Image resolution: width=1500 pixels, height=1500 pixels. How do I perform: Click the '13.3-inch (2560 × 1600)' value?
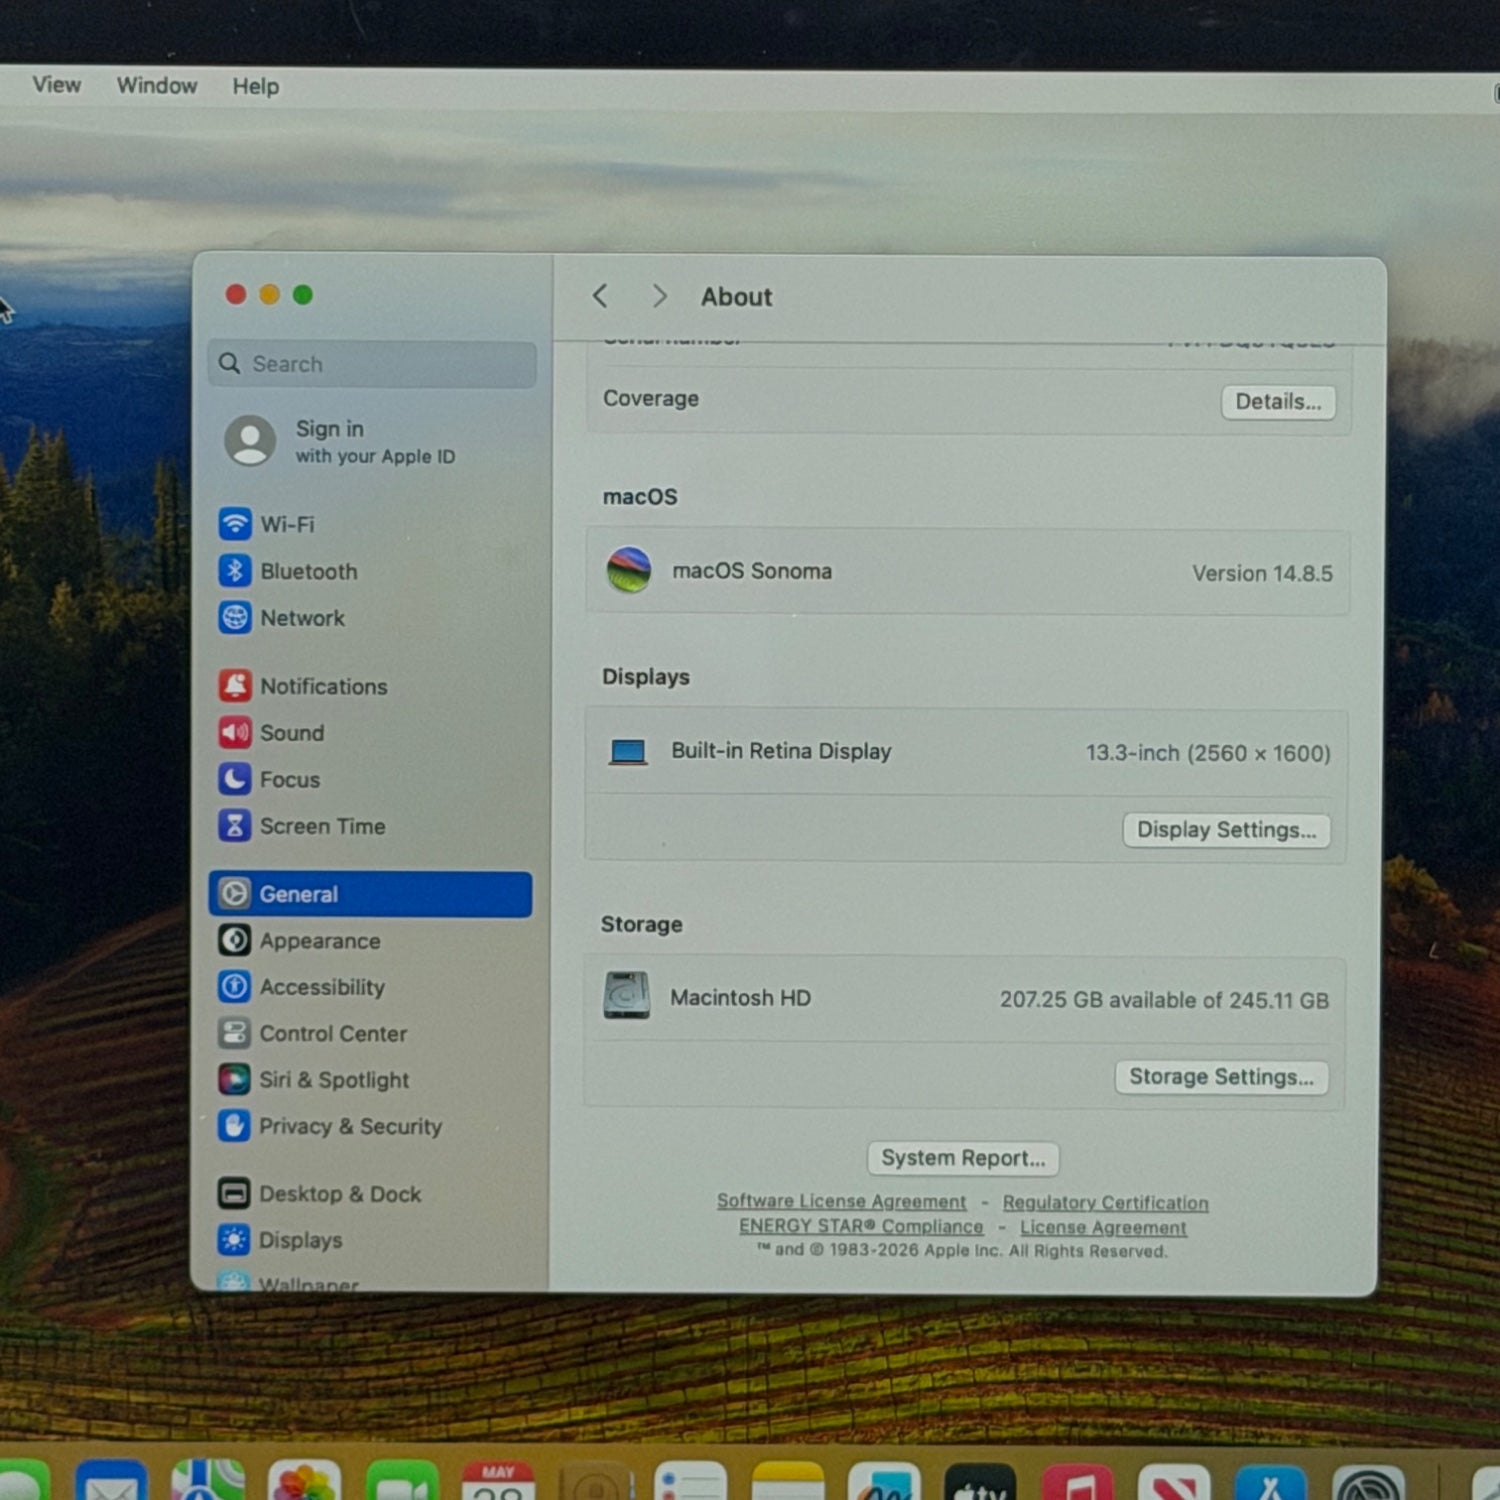click(x=1208, y=753)
